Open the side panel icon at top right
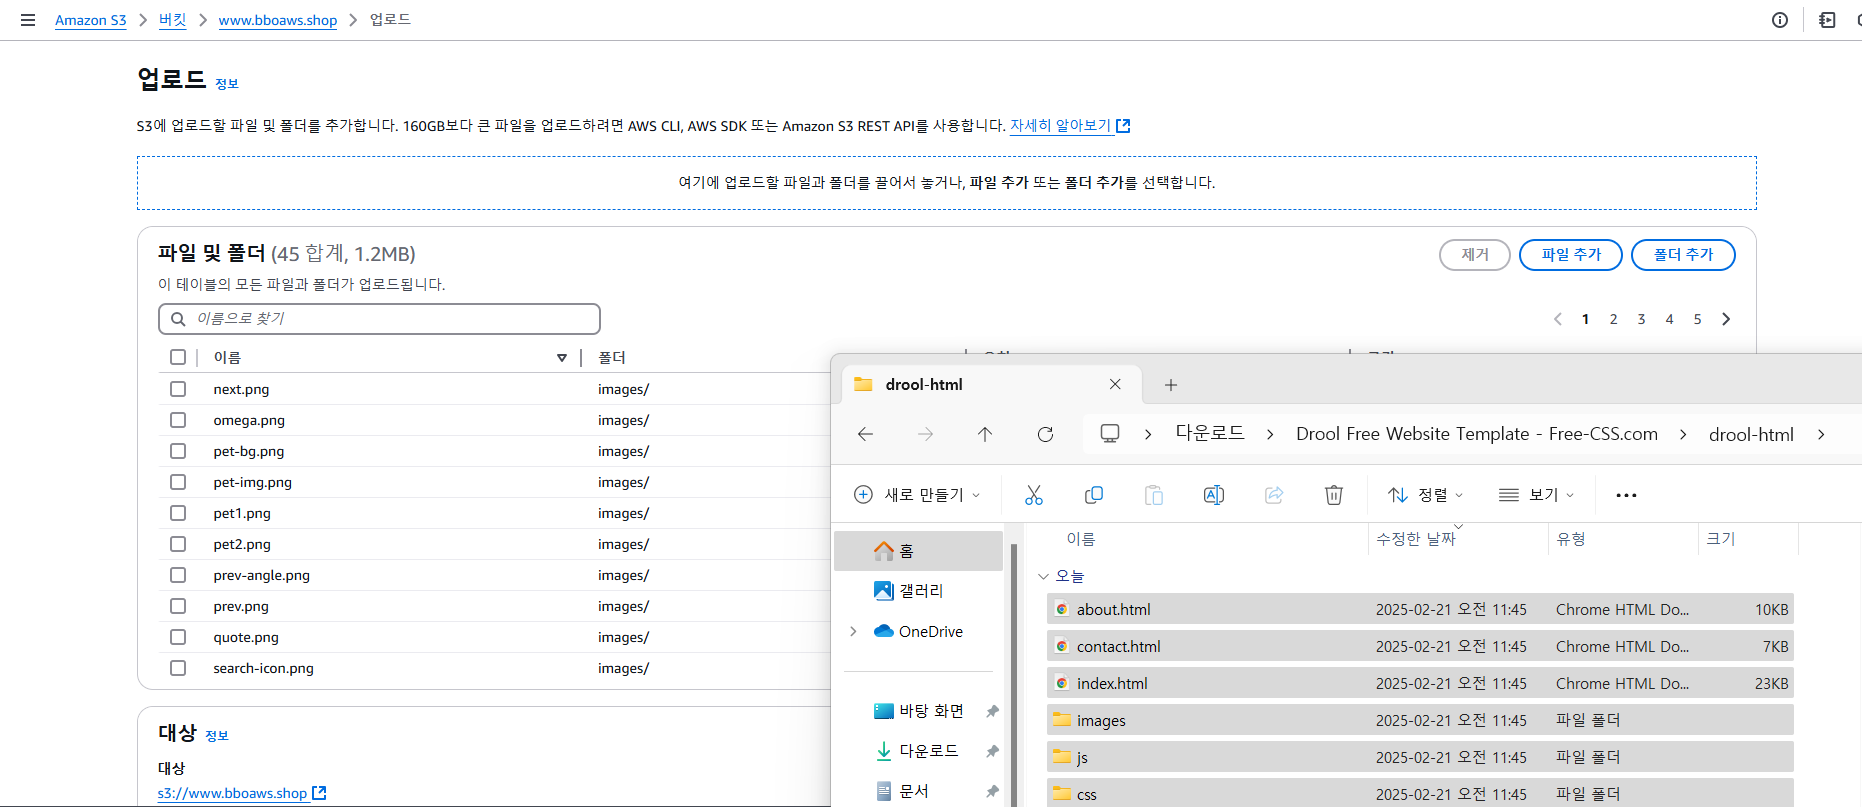 1827,20
